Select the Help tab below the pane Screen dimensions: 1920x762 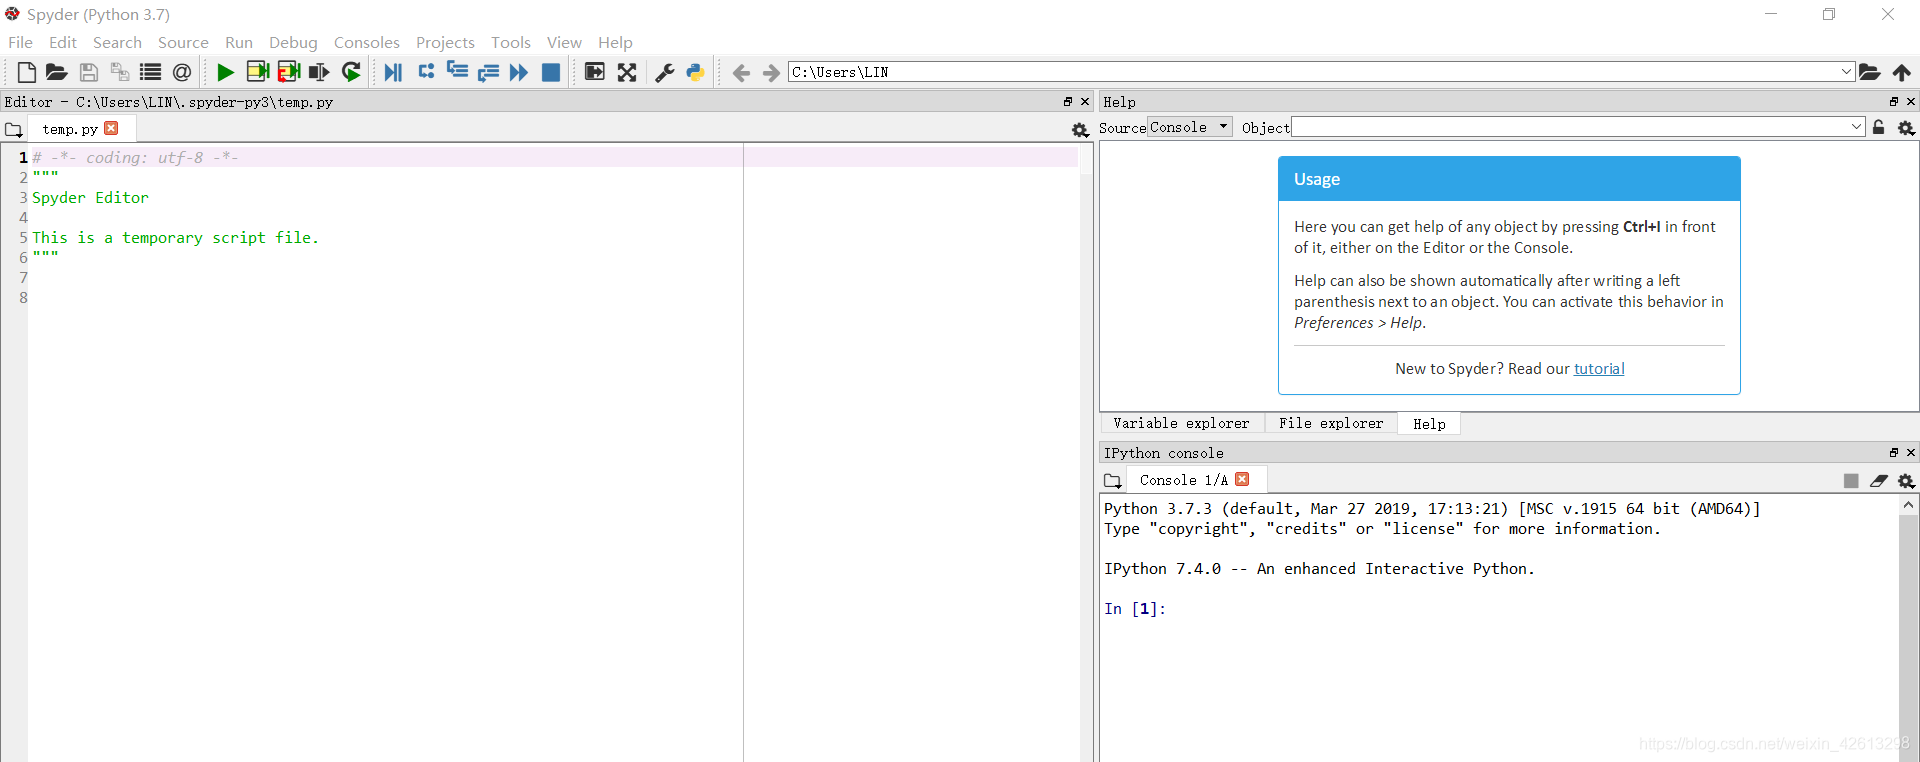[1429, 424]
